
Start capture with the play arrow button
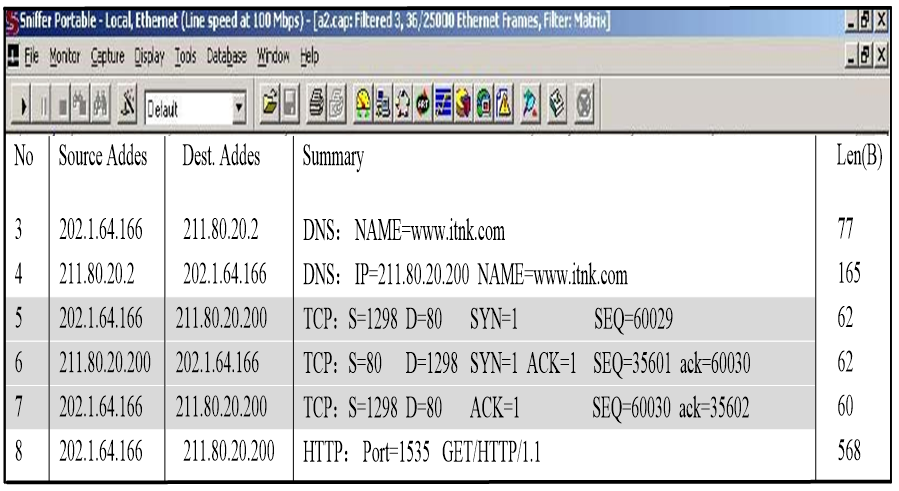click(x=22, y=106)
